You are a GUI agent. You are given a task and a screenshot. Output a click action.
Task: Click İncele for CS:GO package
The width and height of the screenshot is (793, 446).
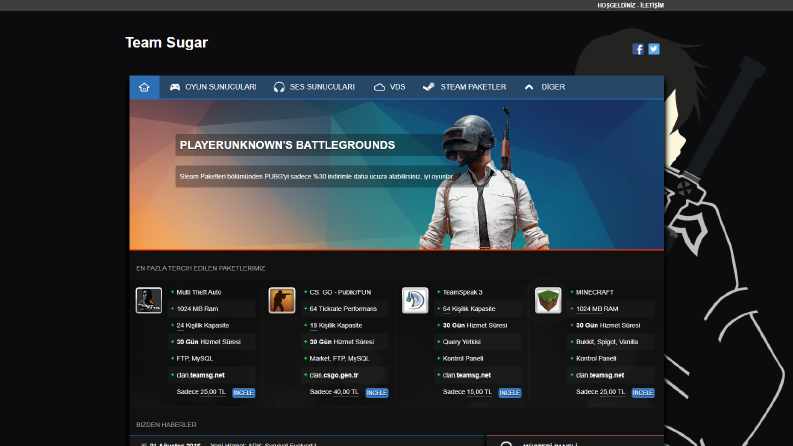point(377,393)
